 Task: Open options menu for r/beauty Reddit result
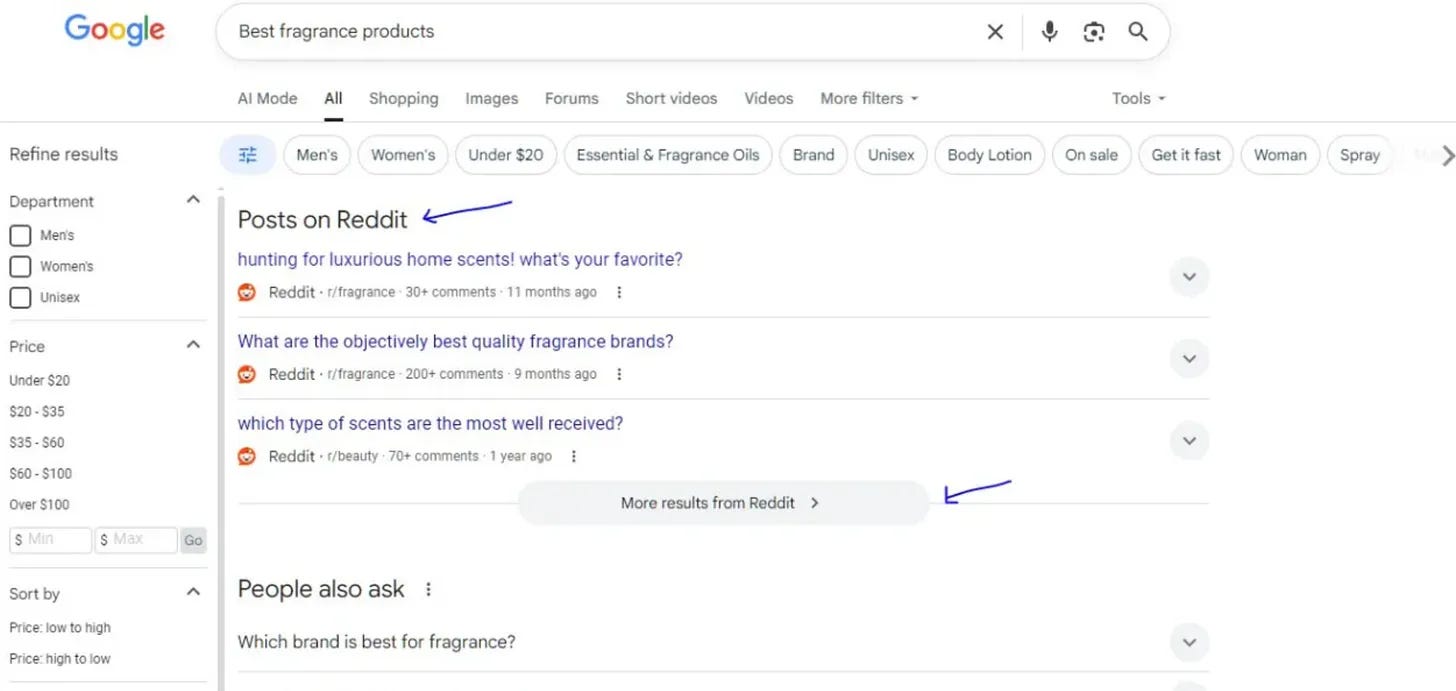[574, 456]
